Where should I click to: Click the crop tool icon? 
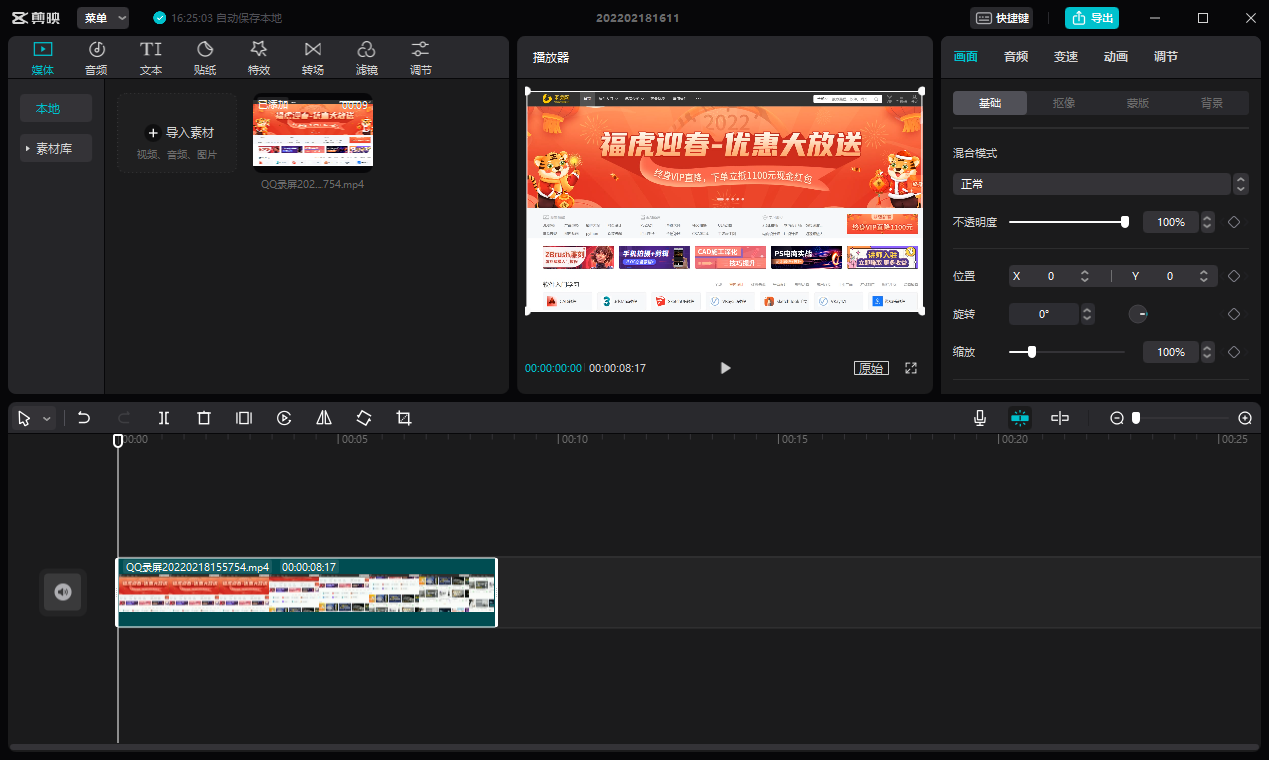point(404,418)
